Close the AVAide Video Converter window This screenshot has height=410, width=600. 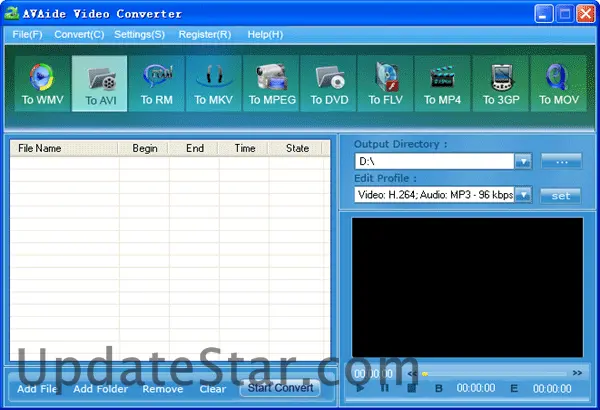pos(585,14)
